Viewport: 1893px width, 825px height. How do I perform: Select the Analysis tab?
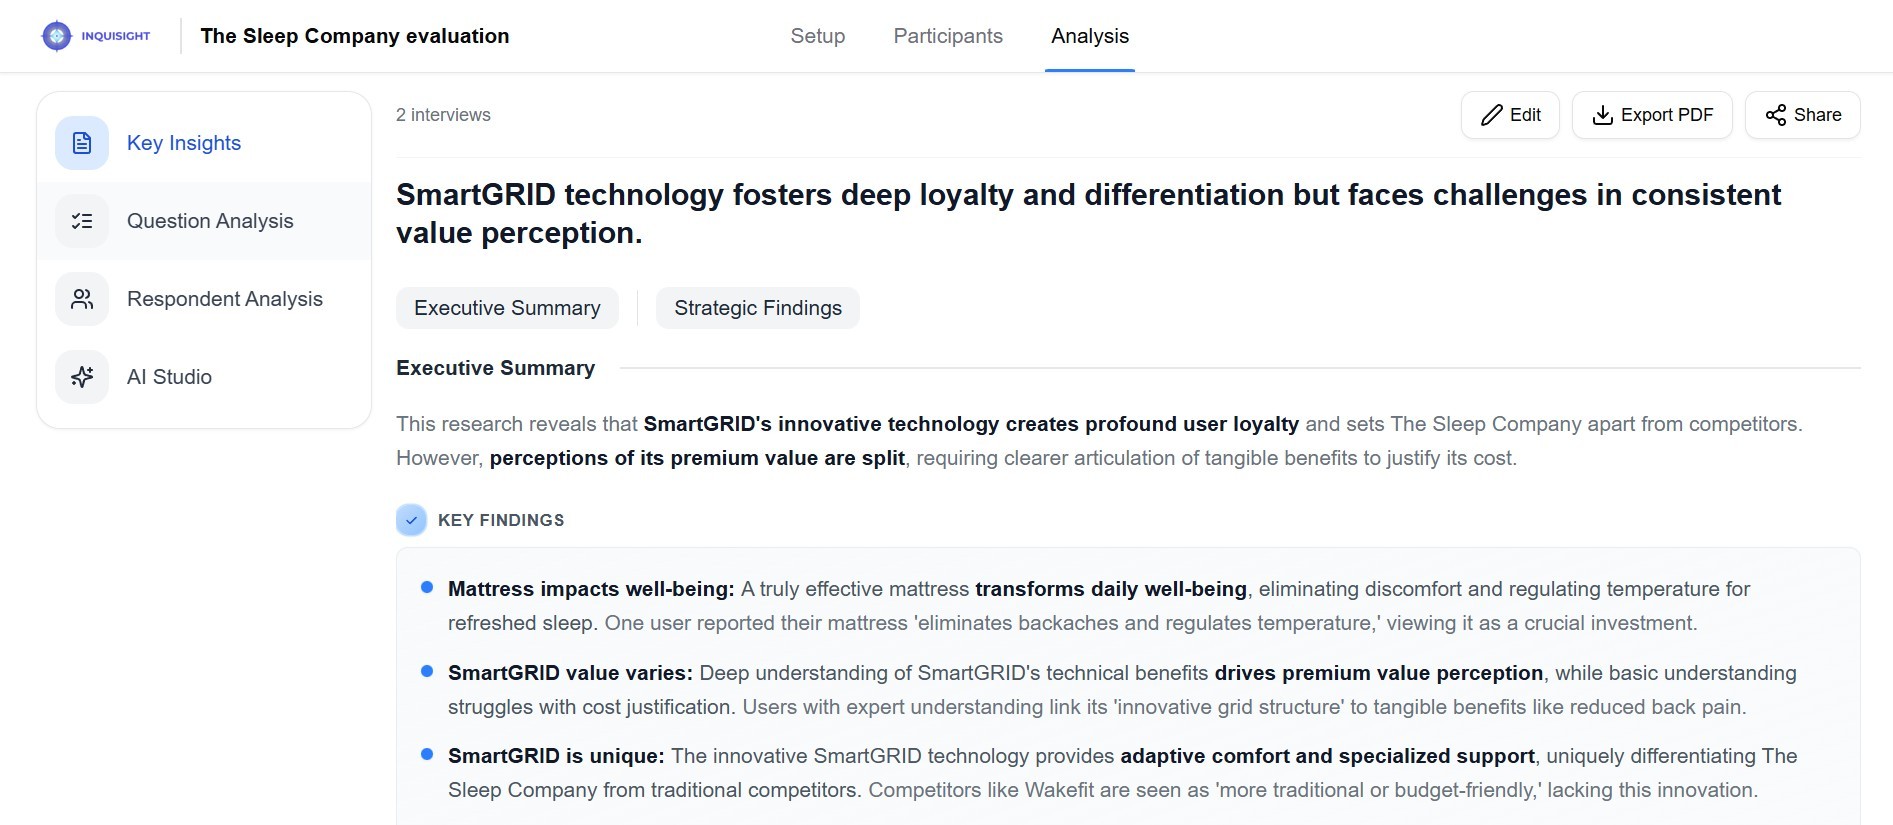[1090, 36]
